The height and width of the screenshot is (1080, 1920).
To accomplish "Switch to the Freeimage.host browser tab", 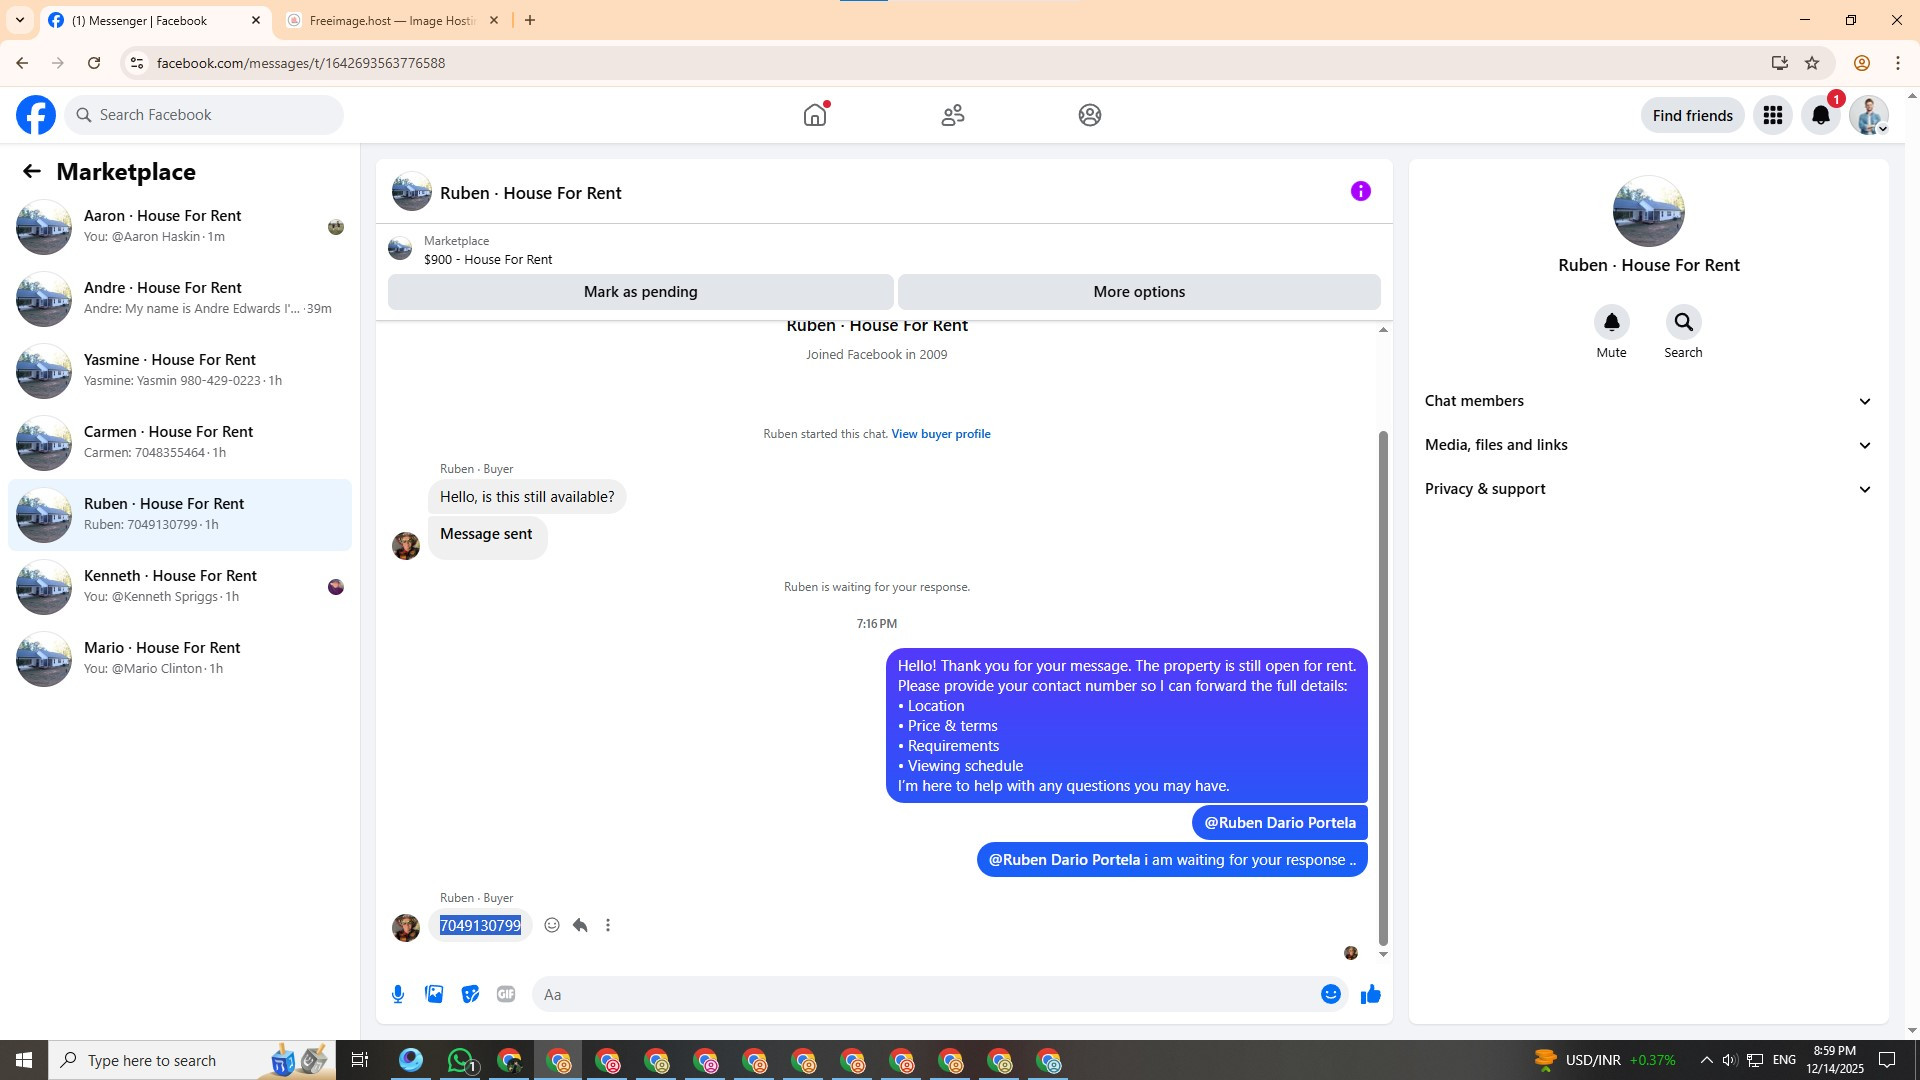I will pyautogui.click(x=391, y=20).
